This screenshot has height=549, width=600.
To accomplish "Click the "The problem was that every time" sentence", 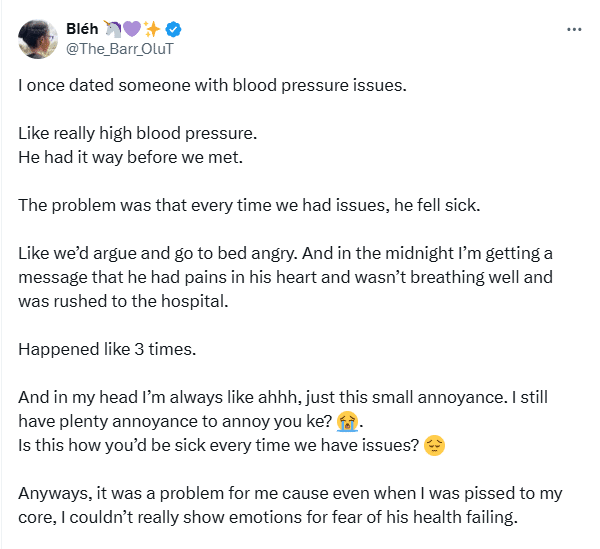I will (x=247, y=205).
